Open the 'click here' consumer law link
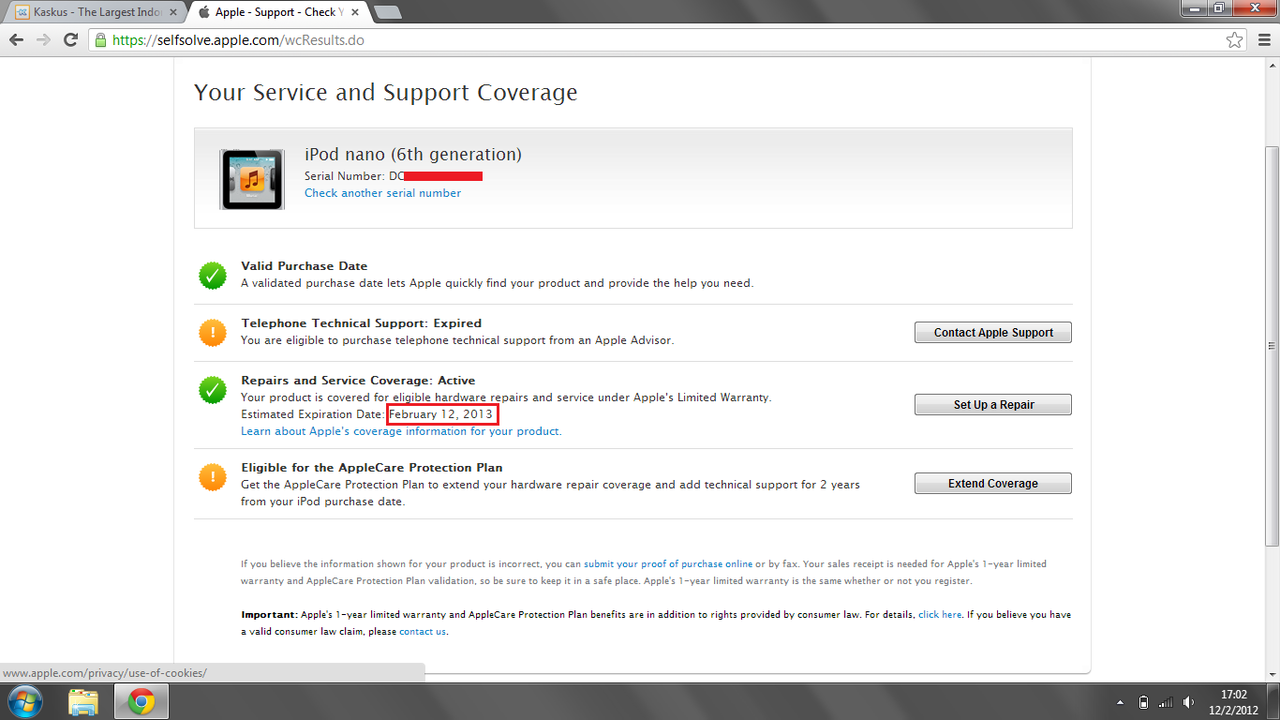 pos(940,615)
